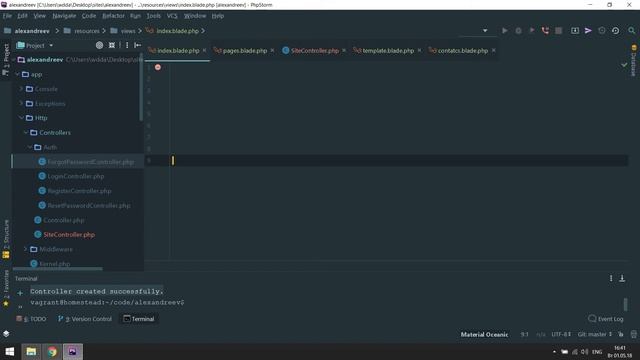Toggle the Database tool window side tab
The width and height of the screenshot is (640, 360).
633,60
